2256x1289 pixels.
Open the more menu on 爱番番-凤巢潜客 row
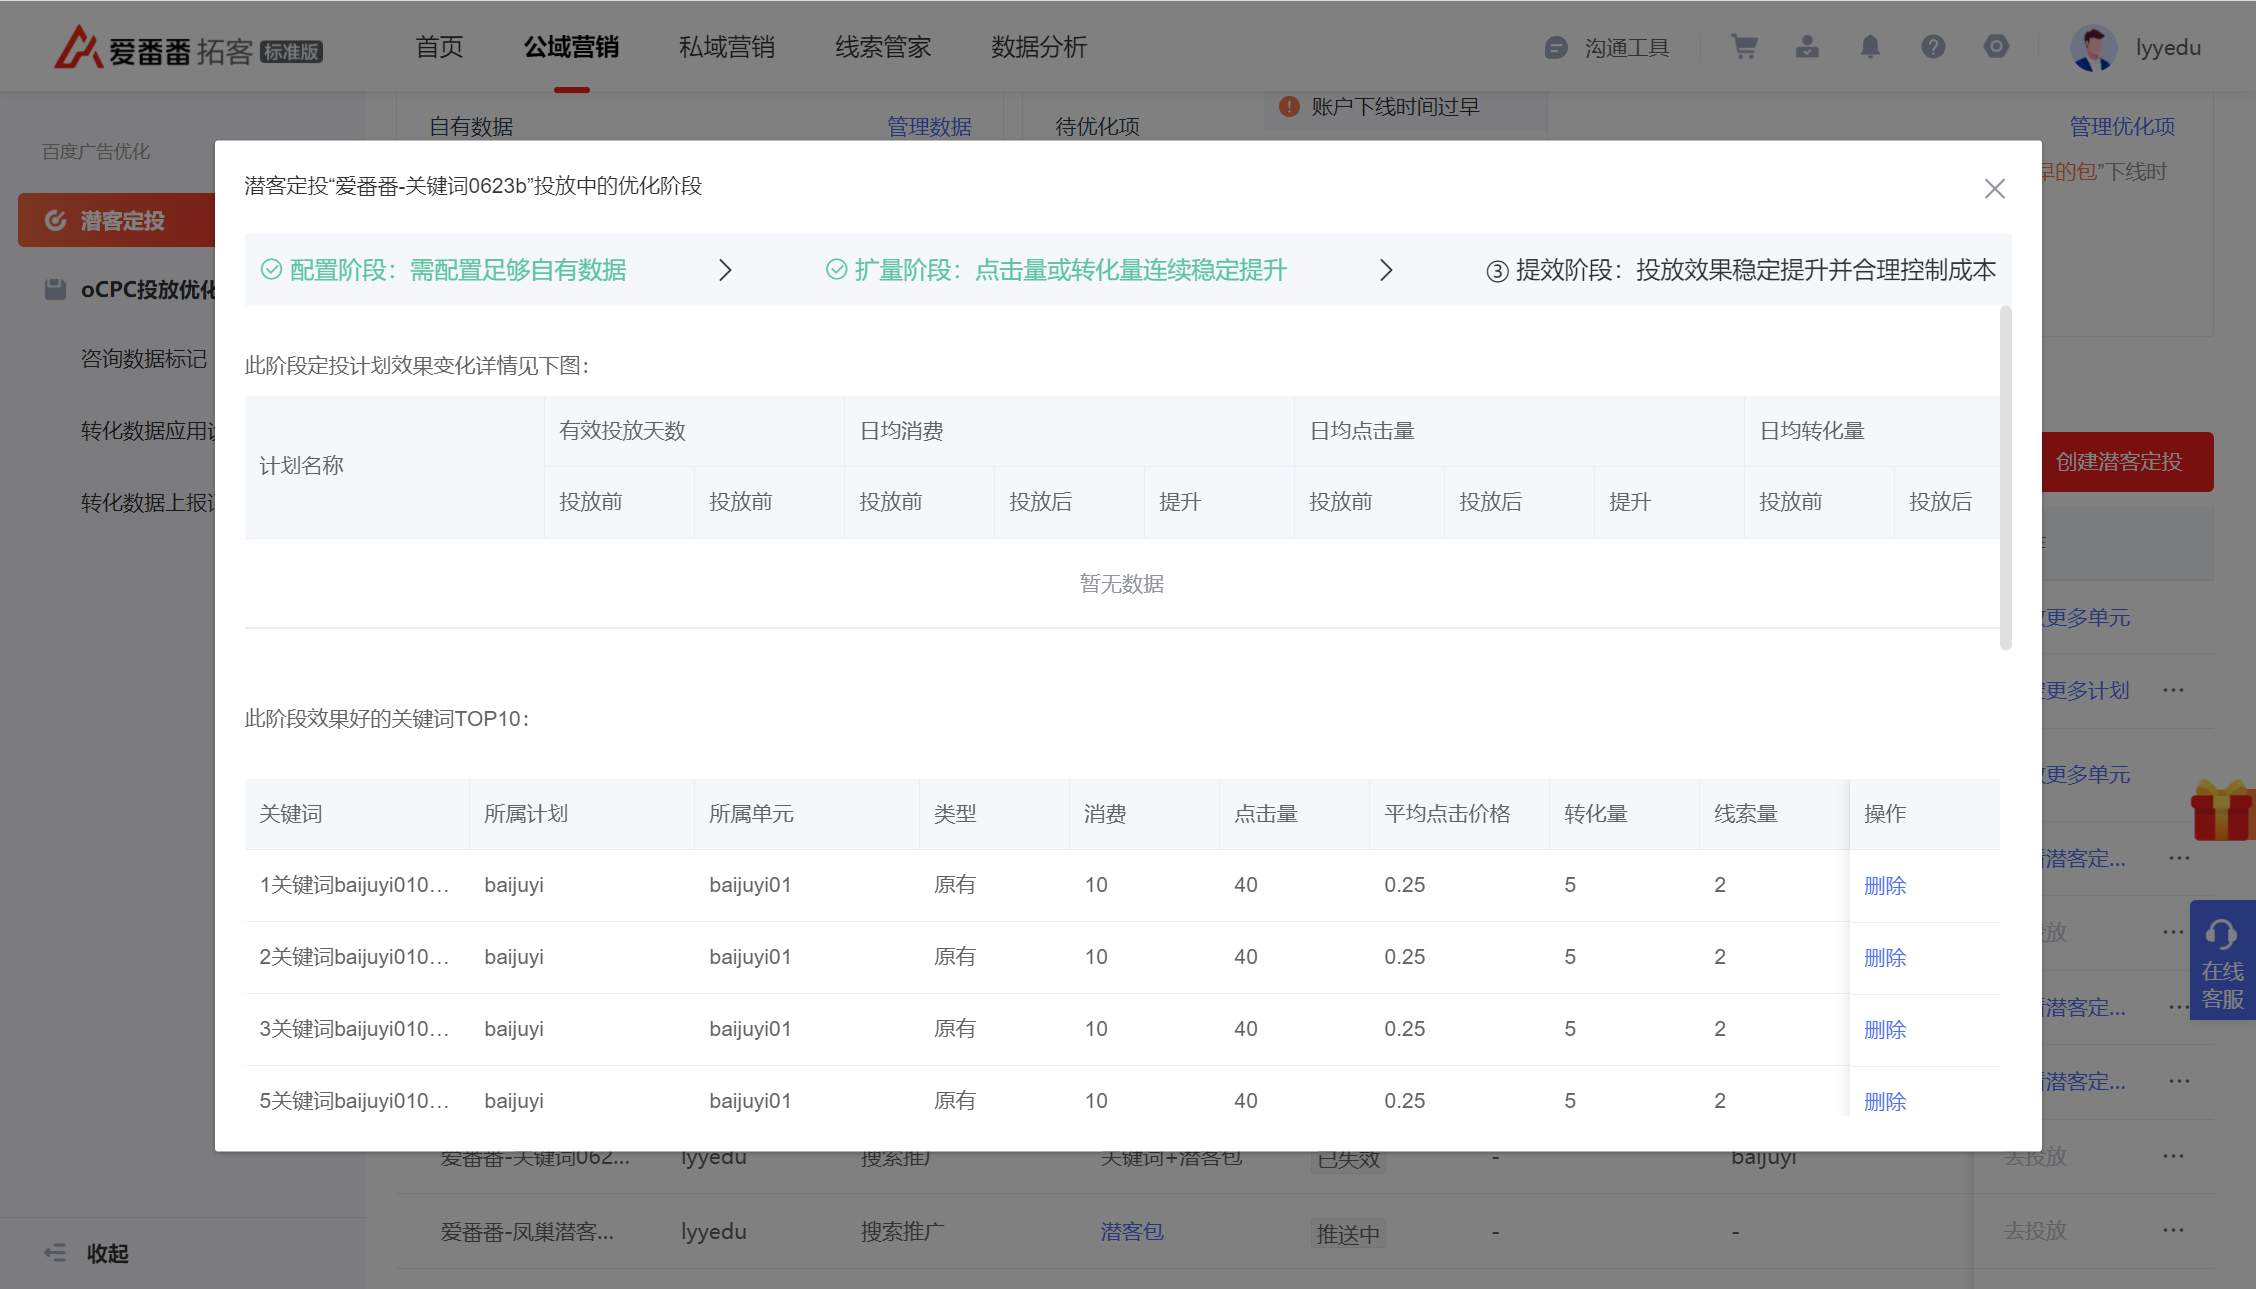point(2173,1230)
